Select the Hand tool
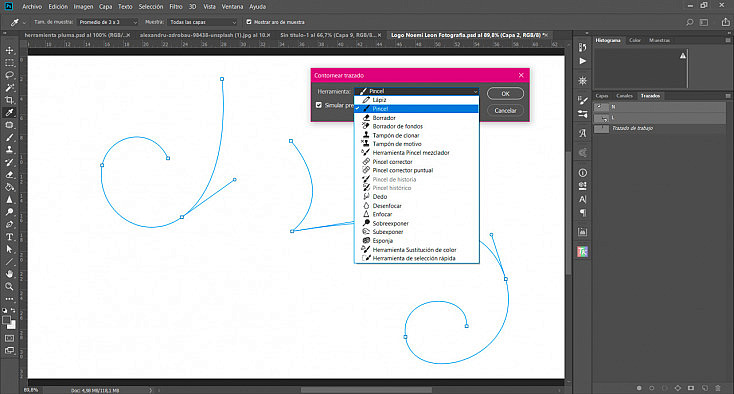The image size is (734, 394). (9, 274)
